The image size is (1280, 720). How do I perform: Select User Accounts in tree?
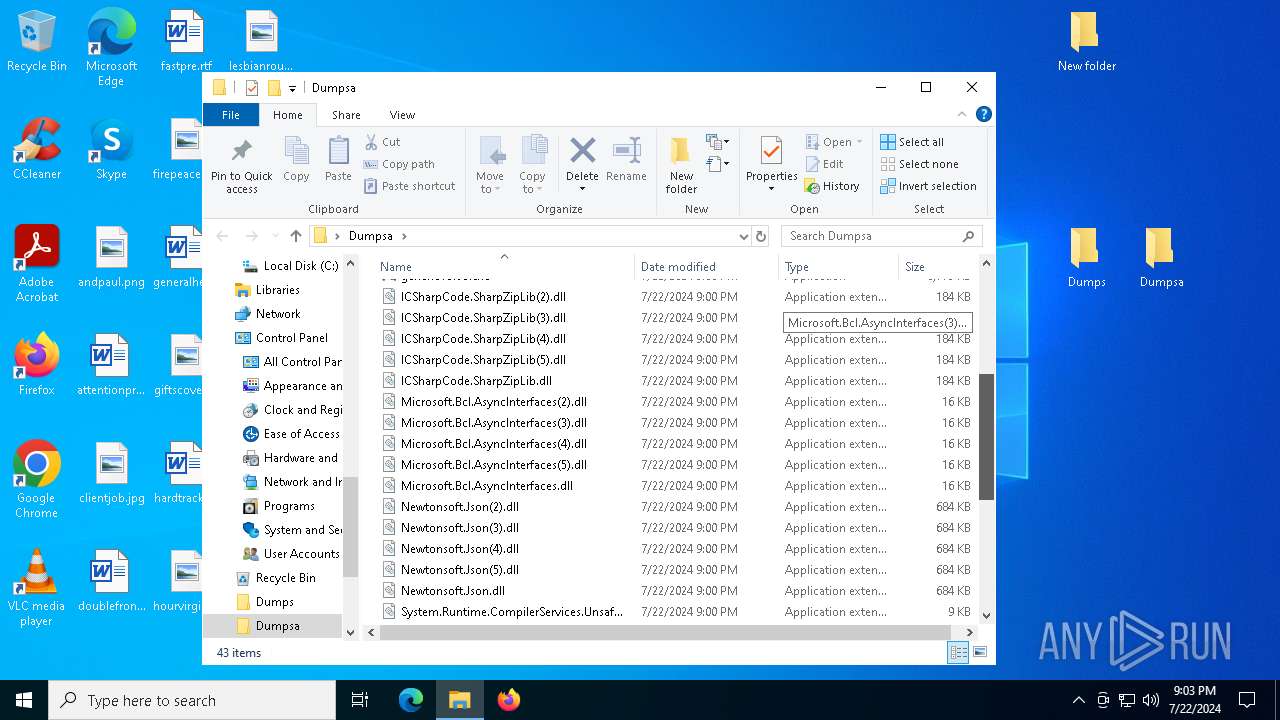[x=291, y=554]
